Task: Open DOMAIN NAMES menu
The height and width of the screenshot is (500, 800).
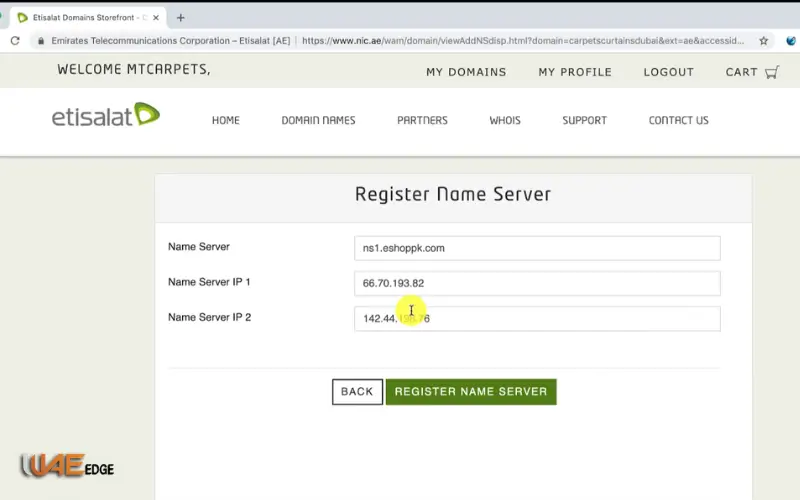Action: (318, 120)
